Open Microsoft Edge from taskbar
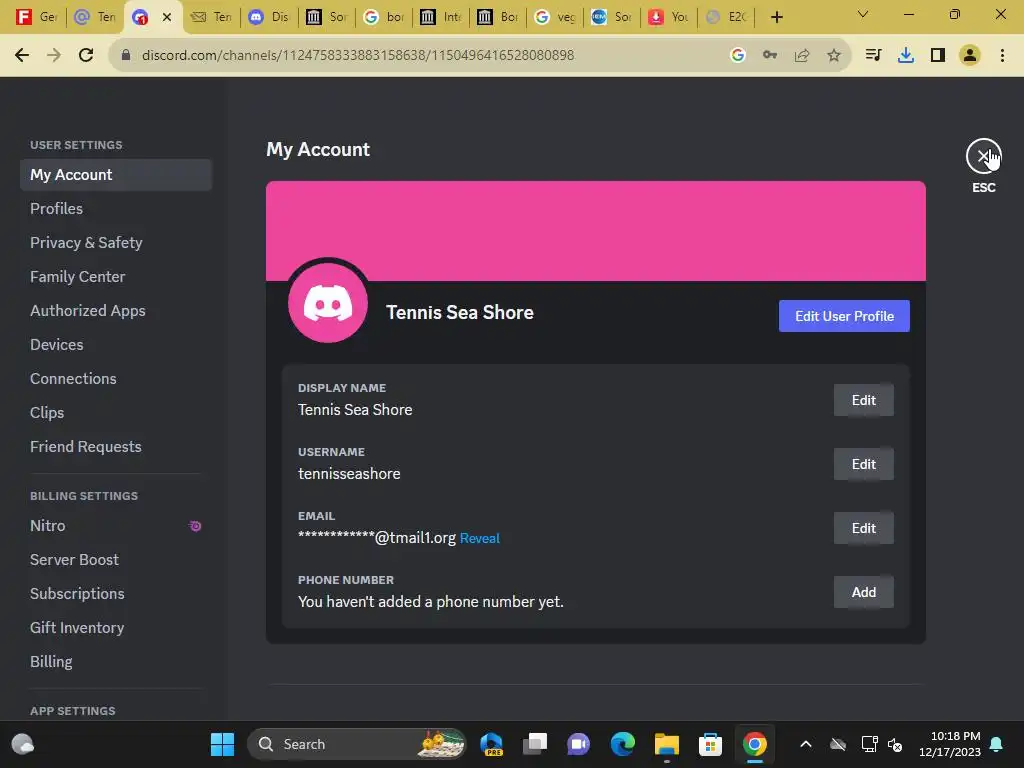The image size is (1024, 768). tap(622, 744)
